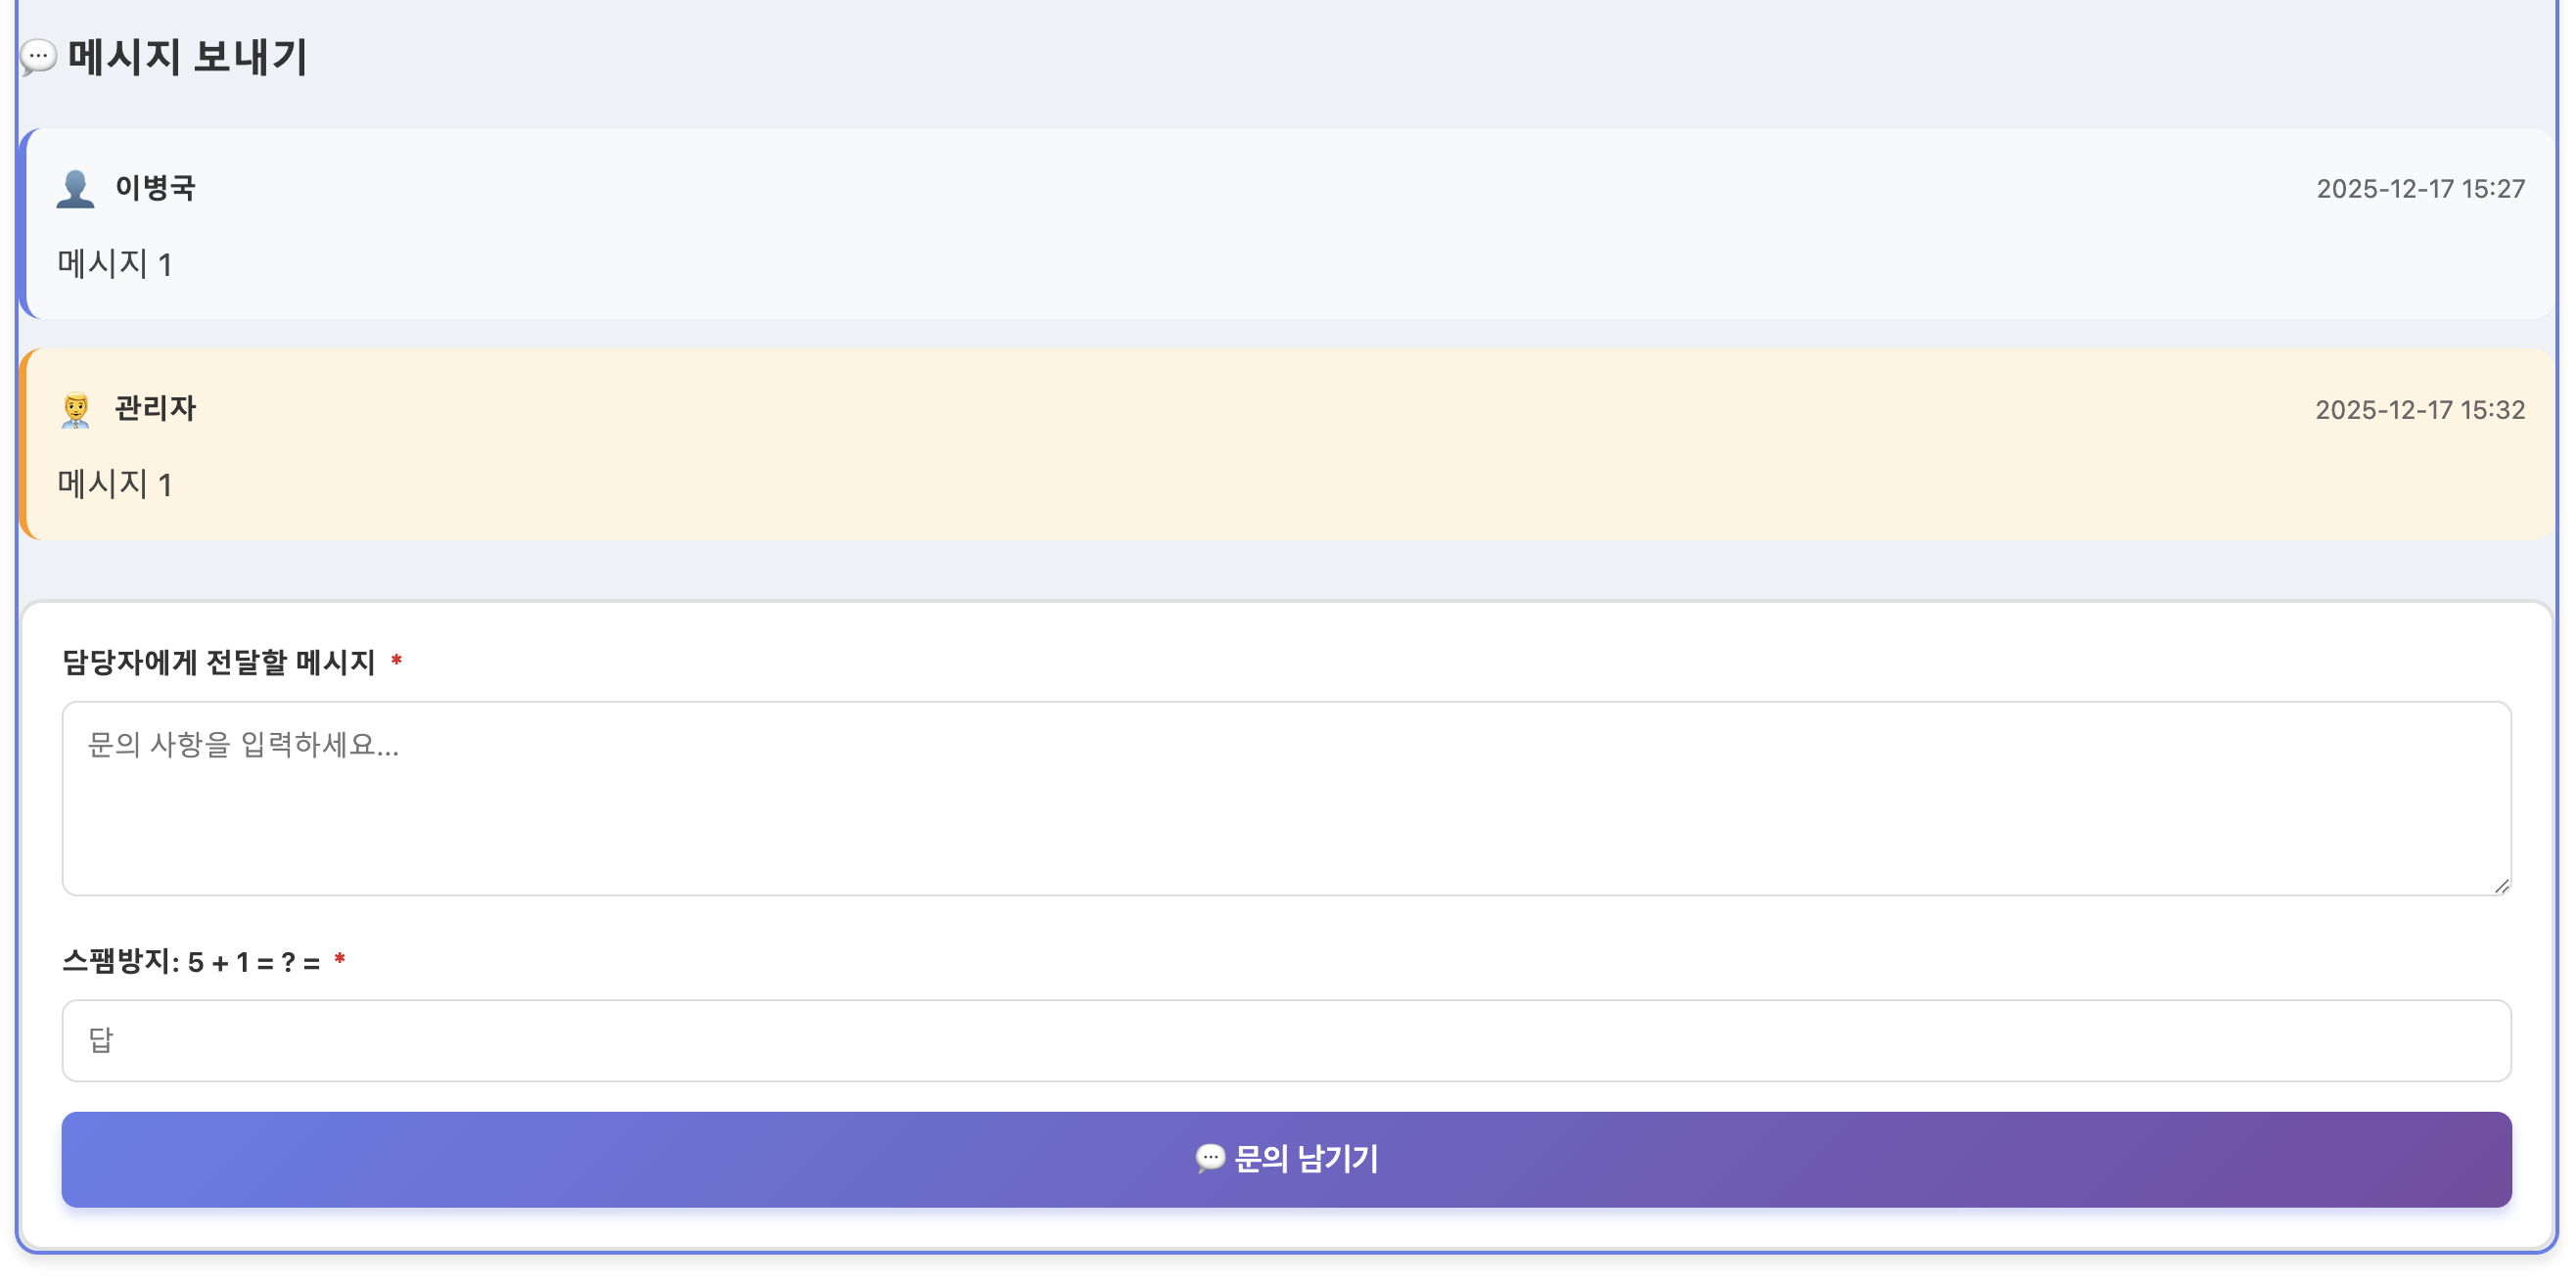Image resolution: width=2576 pixels, height=1284 pixels.
Task: Click the red asterisk after 담당자에게 전달할 메시지
Action: 396,661
